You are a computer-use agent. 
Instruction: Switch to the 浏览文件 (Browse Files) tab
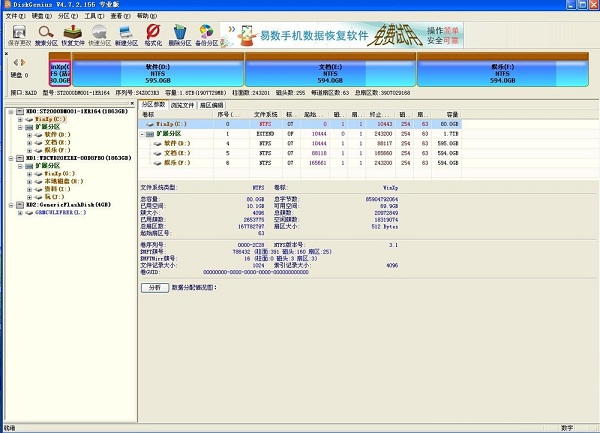(x=184, y=104)
